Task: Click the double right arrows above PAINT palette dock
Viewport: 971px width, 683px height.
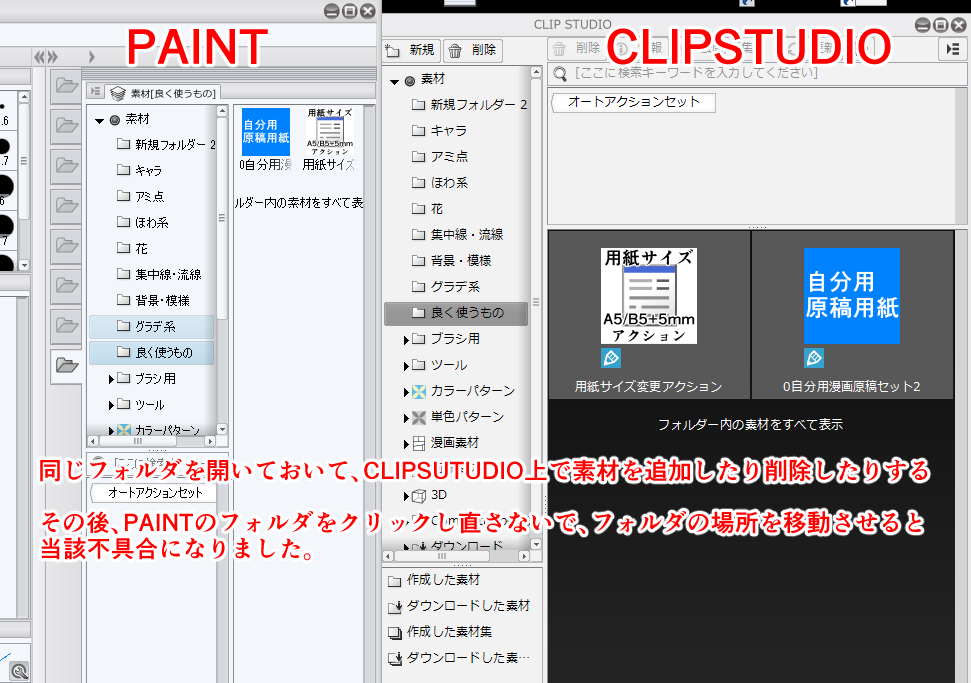Action: click(x=53, y=58)
